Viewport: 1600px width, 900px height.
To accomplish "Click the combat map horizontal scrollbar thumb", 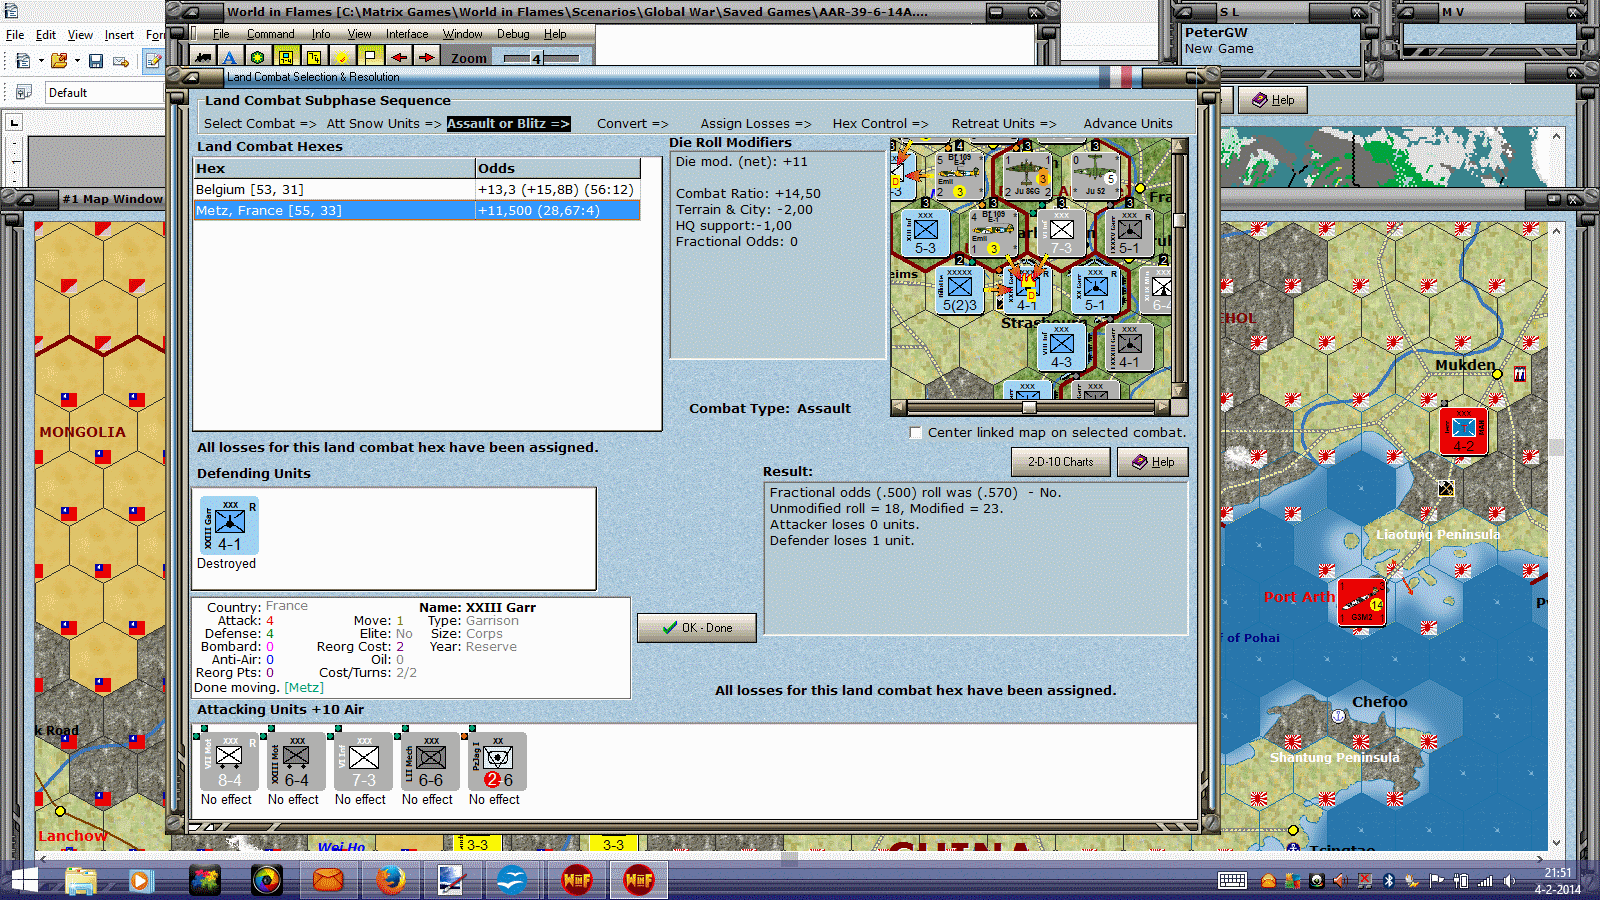I will point(1029,407).
